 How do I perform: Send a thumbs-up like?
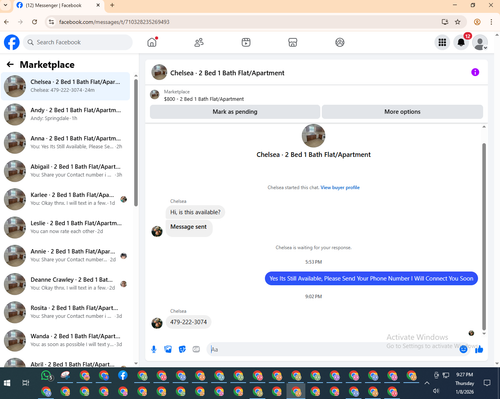tap(479, 349)
